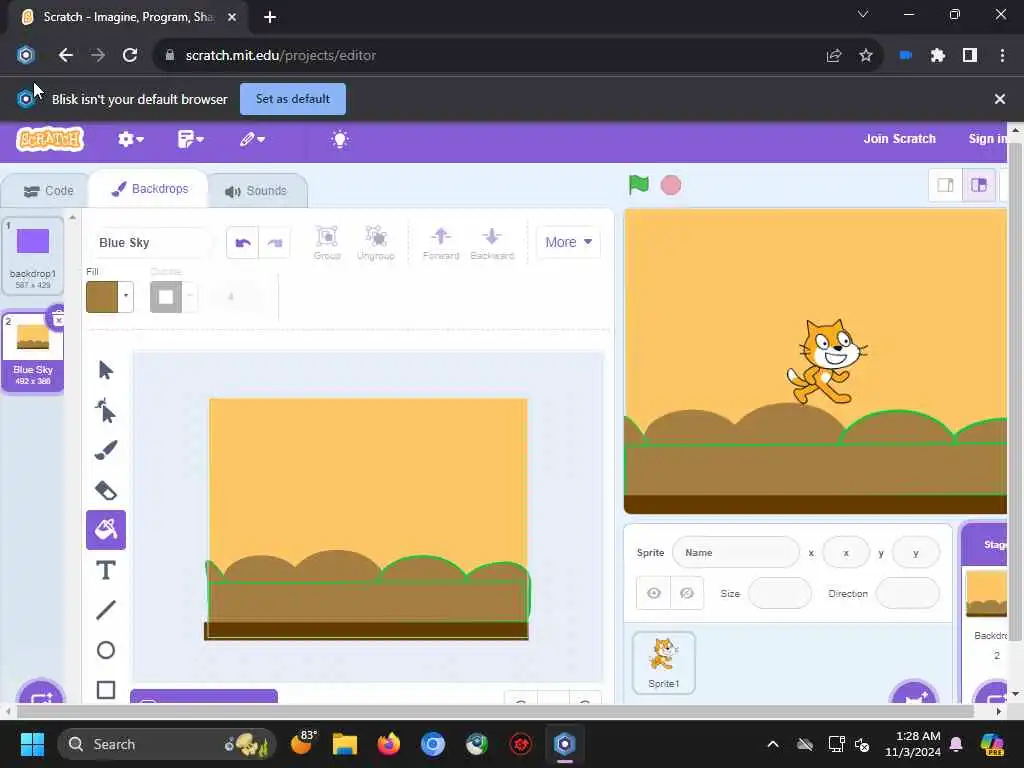Open the browser tab search chevron
Image resolution: width=1024 pixels, height=768 pixels.
(x=863, y=14)
